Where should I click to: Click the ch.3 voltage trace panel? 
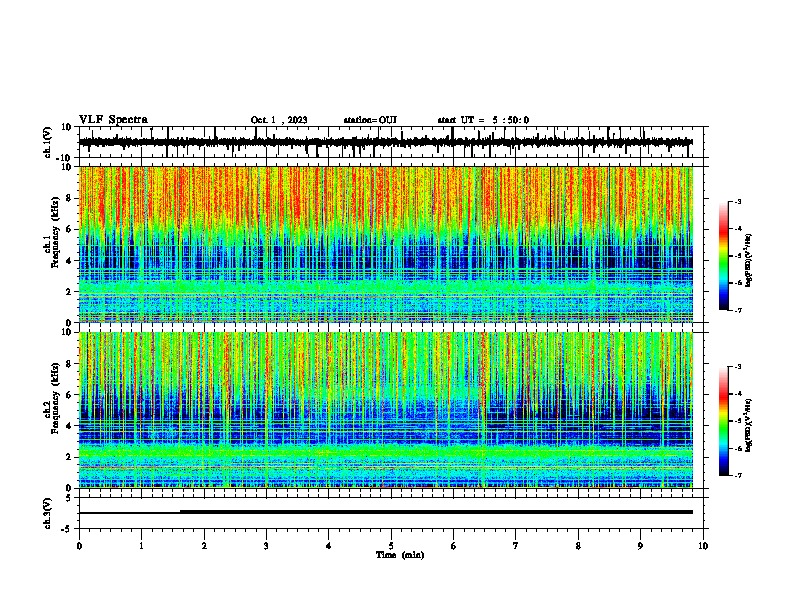pyautogui.click(x=393, y=513)
